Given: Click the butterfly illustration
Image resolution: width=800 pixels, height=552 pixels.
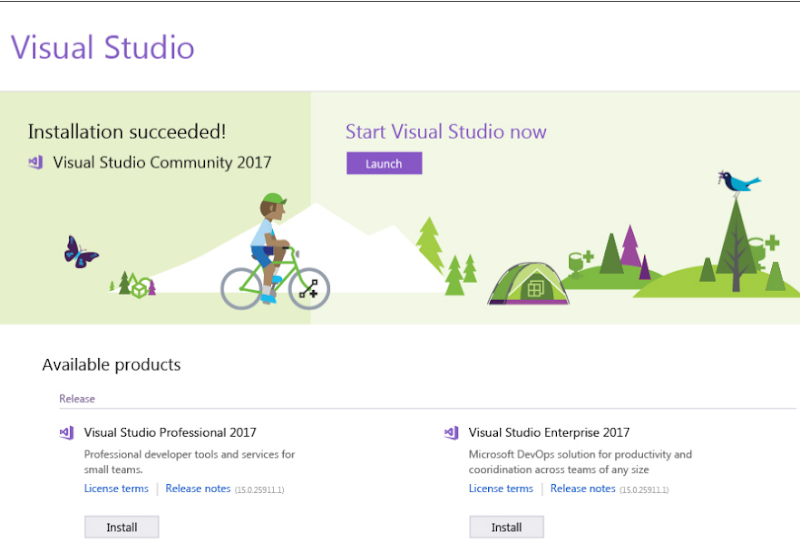Looking at the screenshot, I should pos(81,252).
